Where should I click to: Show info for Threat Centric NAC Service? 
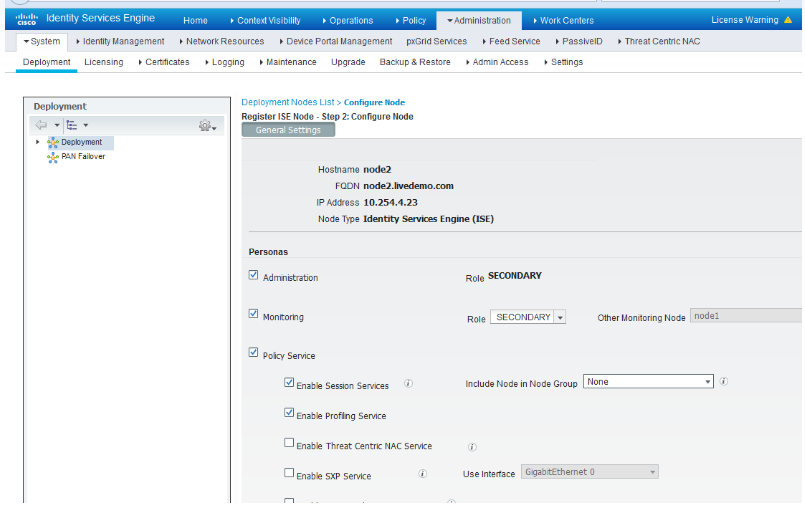tap(472, 447)
